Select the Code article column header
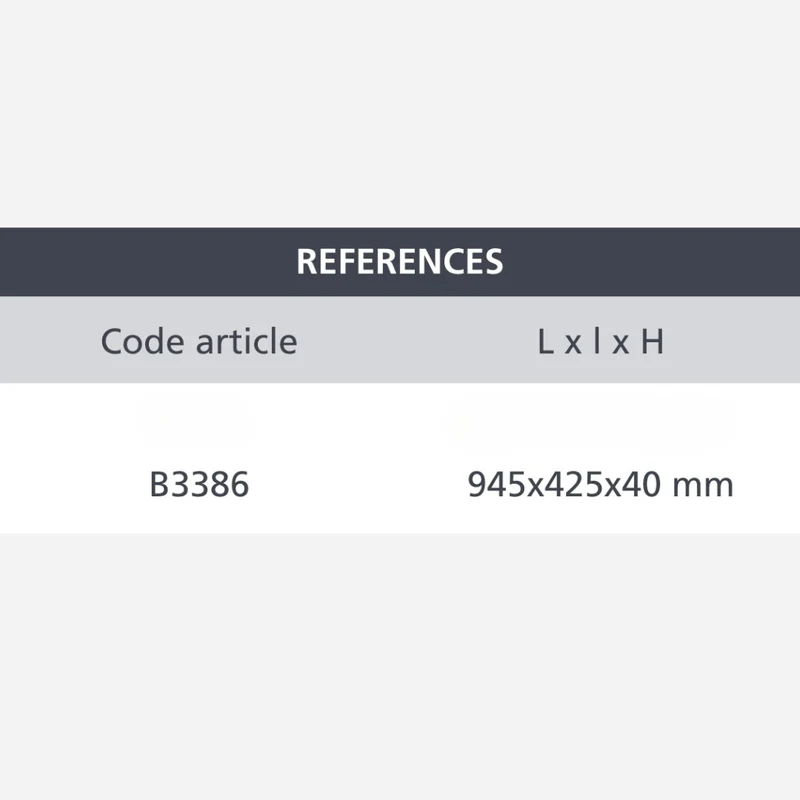 pos(199,341)
